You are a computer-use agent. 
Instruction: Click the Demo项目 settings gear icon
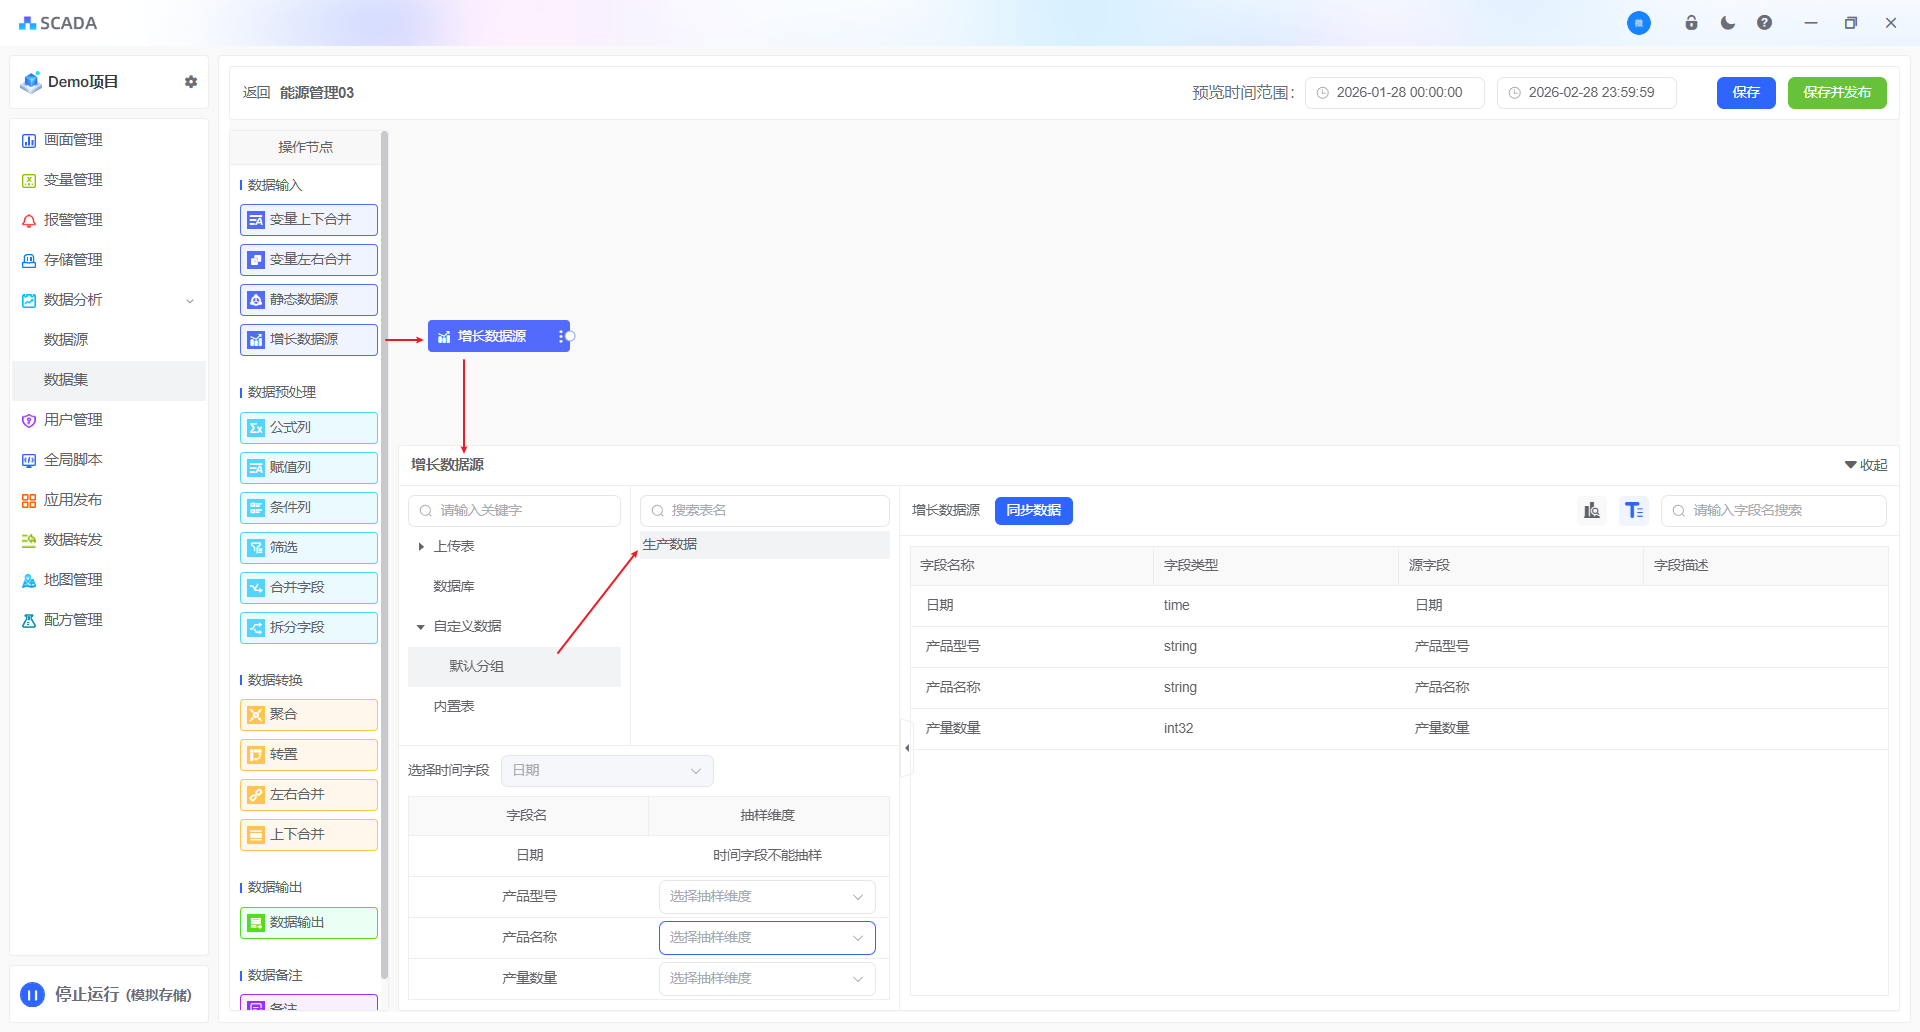tap(191, 82)
